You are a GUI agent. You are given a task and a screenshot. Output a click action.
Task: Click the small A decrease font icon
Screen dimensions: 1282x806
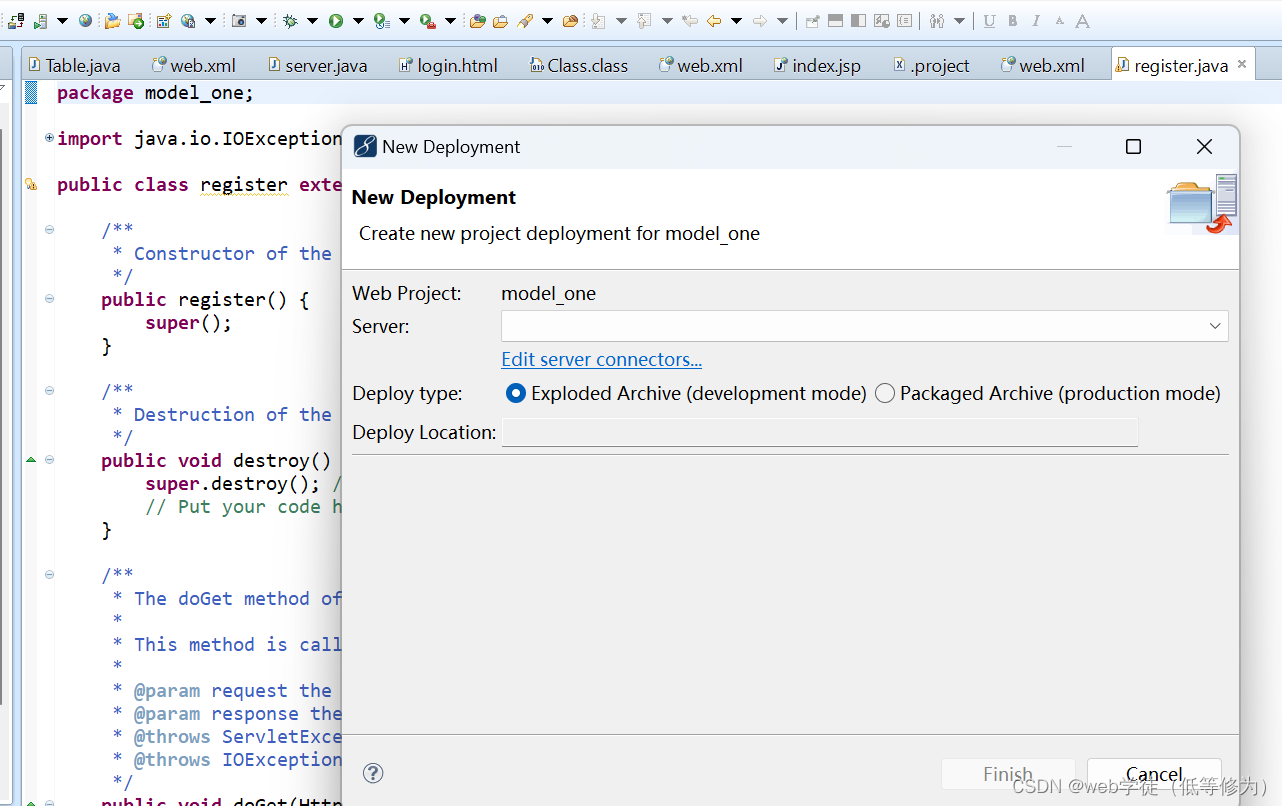pyautogui.click(x=1059, y=21)
